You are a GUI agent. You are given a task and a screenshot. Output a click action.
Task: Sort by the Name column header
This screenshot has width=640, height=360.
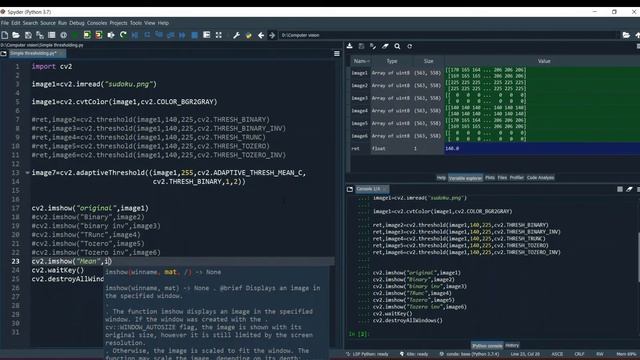pos(361,61)
